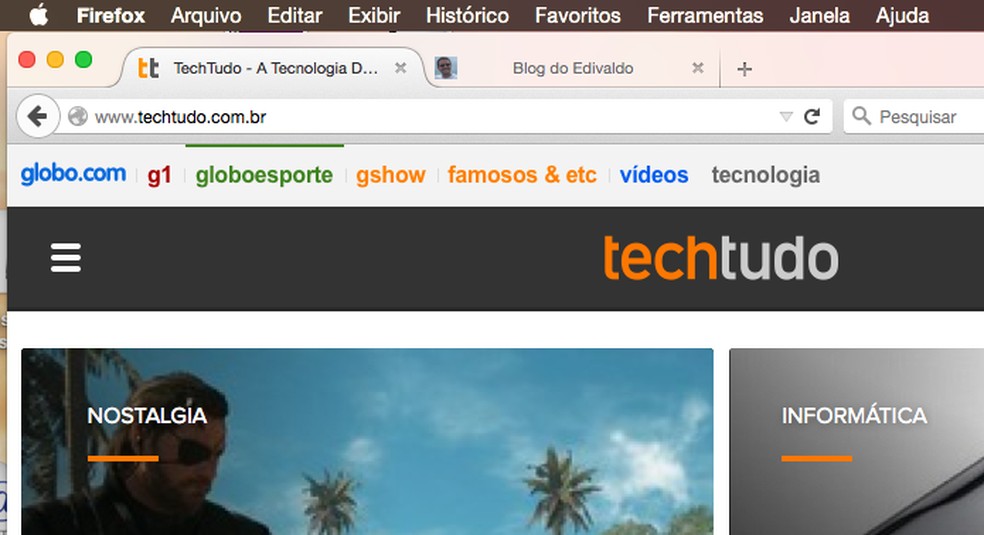Screen dimensions: 984x535
Task: Click the techtudo logo
Action: [x=720, y=258]
